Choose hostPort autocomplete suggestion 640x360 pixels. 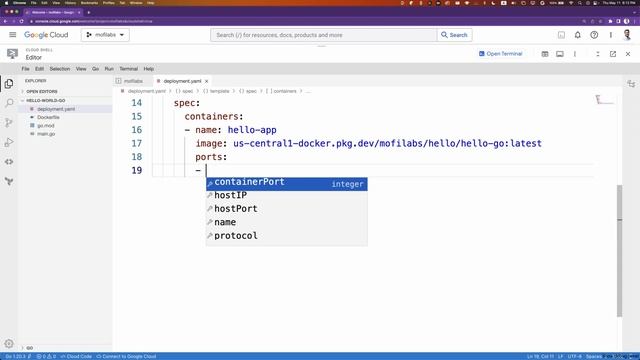pyautogui.click(x=287, y=209)
